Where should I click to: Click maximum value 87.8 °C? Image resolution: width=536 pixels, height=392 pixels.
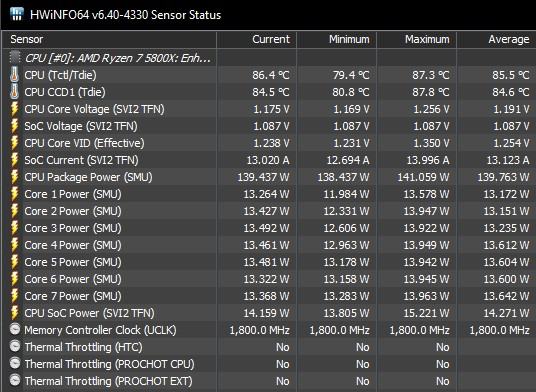[431, 92]
